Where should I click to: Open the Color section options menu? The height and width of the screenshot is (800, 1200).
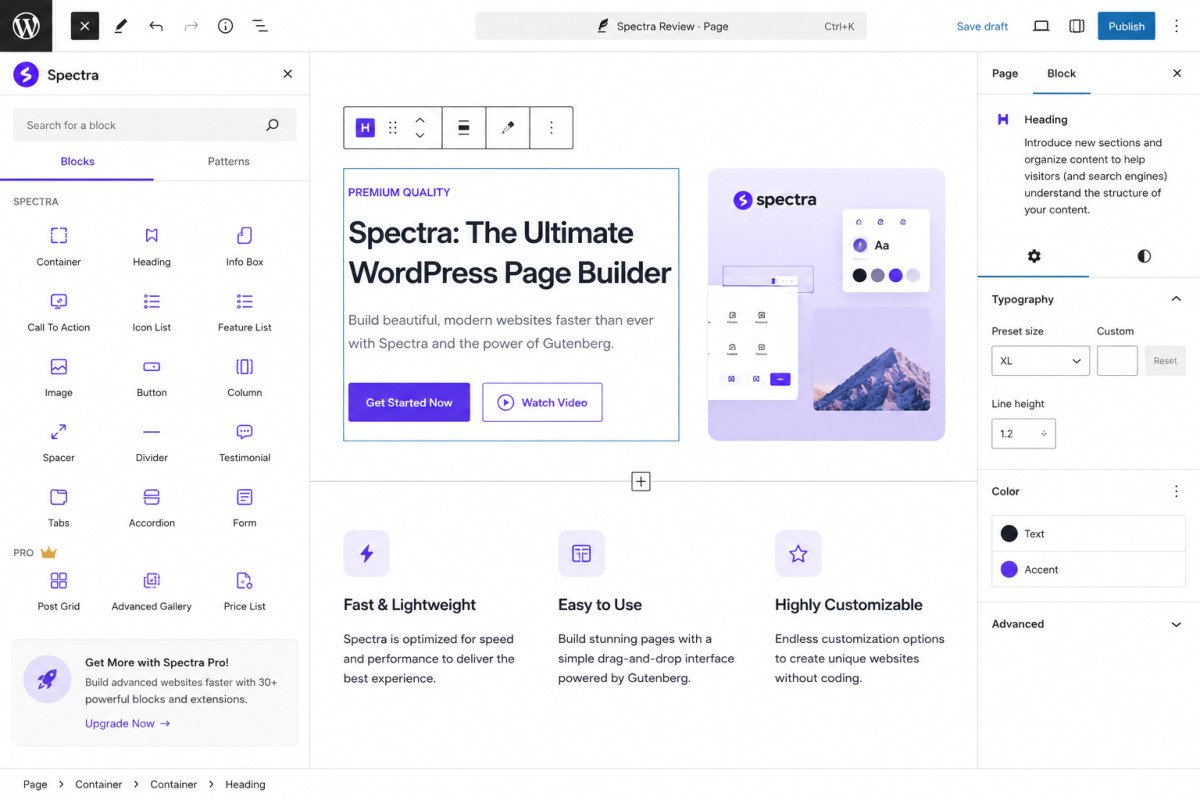[x=1176, y=491]
